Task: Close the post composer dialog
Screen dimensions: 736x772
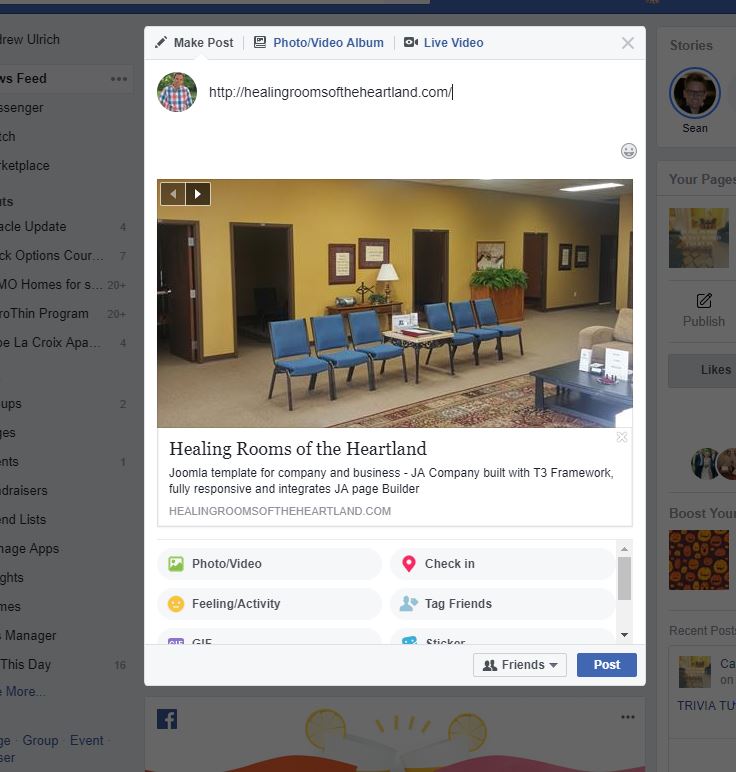Action: click(x=628, y=43)
